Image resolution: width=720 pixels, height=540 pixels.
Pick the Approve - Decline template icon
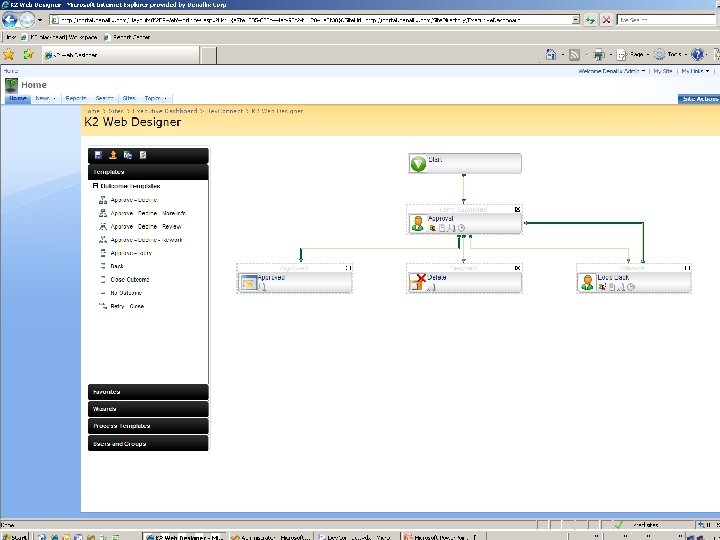[103, 200]
